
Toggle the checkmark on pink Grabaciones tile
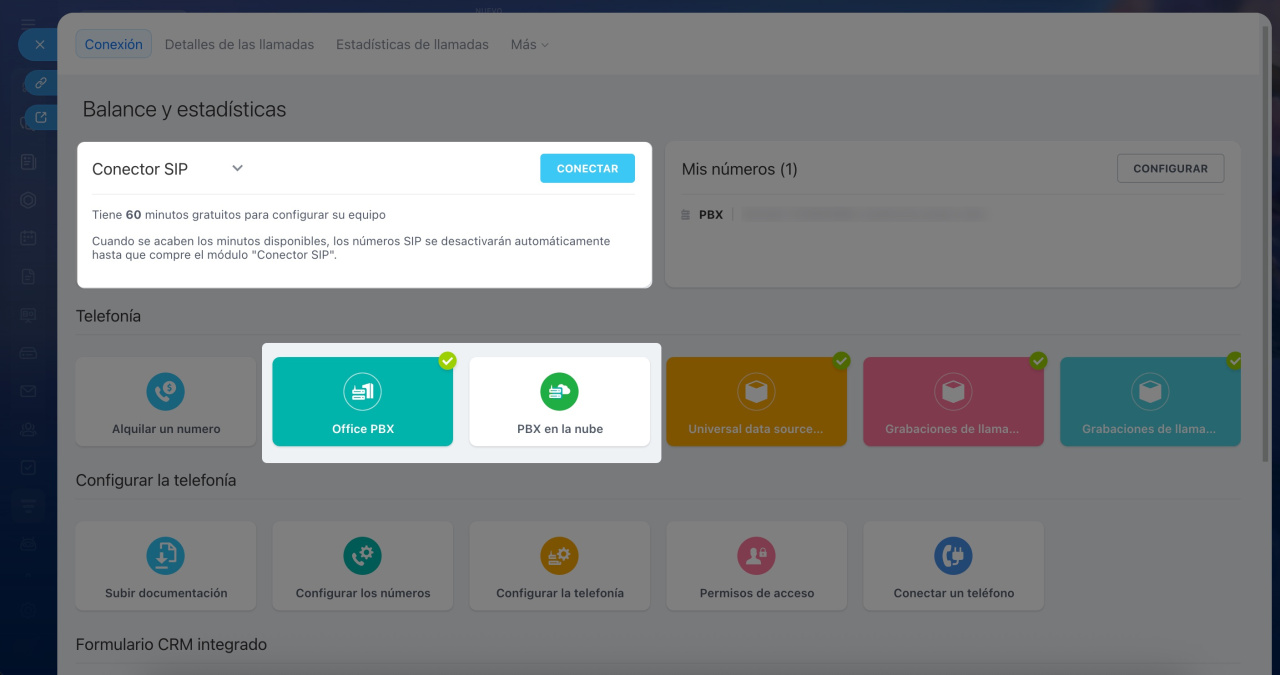[1038, 361]
